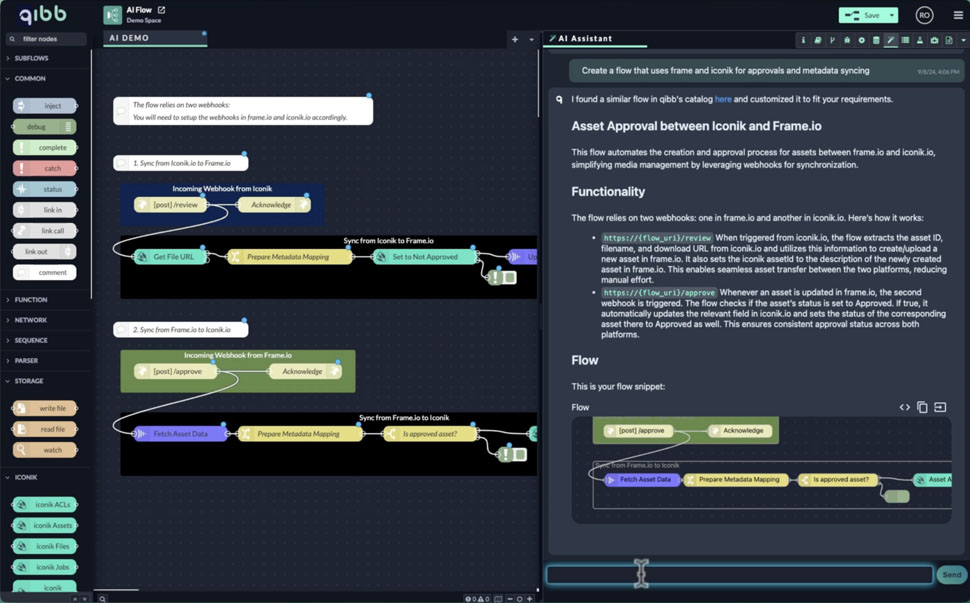Copy the flow snippet with copy icon
This screenshot has width=970, height=603.
922,407
